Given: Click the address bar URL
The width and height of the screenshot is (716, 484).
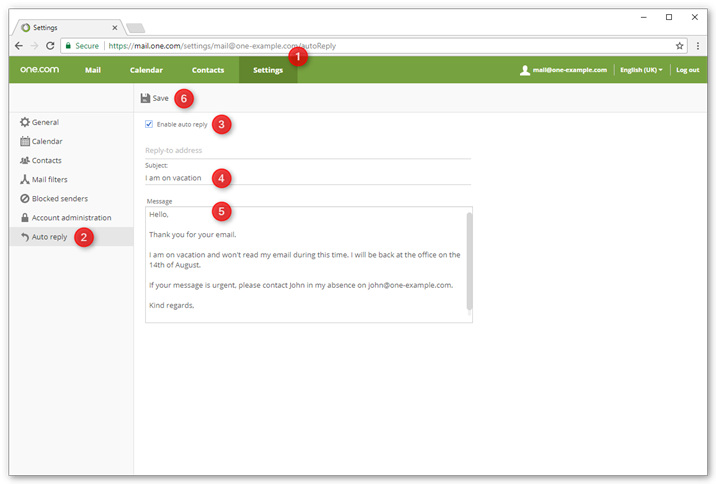Looking at the screenshot, I should (222, 46).
